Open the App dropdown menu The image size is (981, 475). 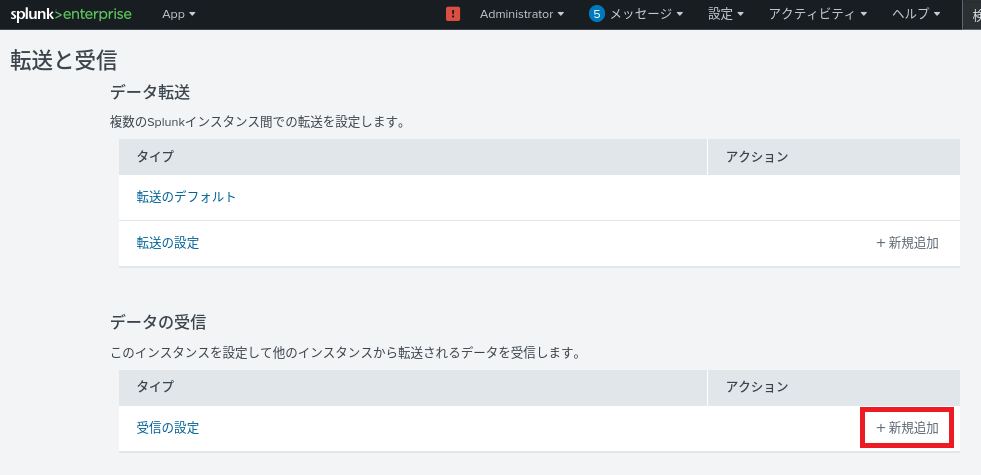coord(179,14)
